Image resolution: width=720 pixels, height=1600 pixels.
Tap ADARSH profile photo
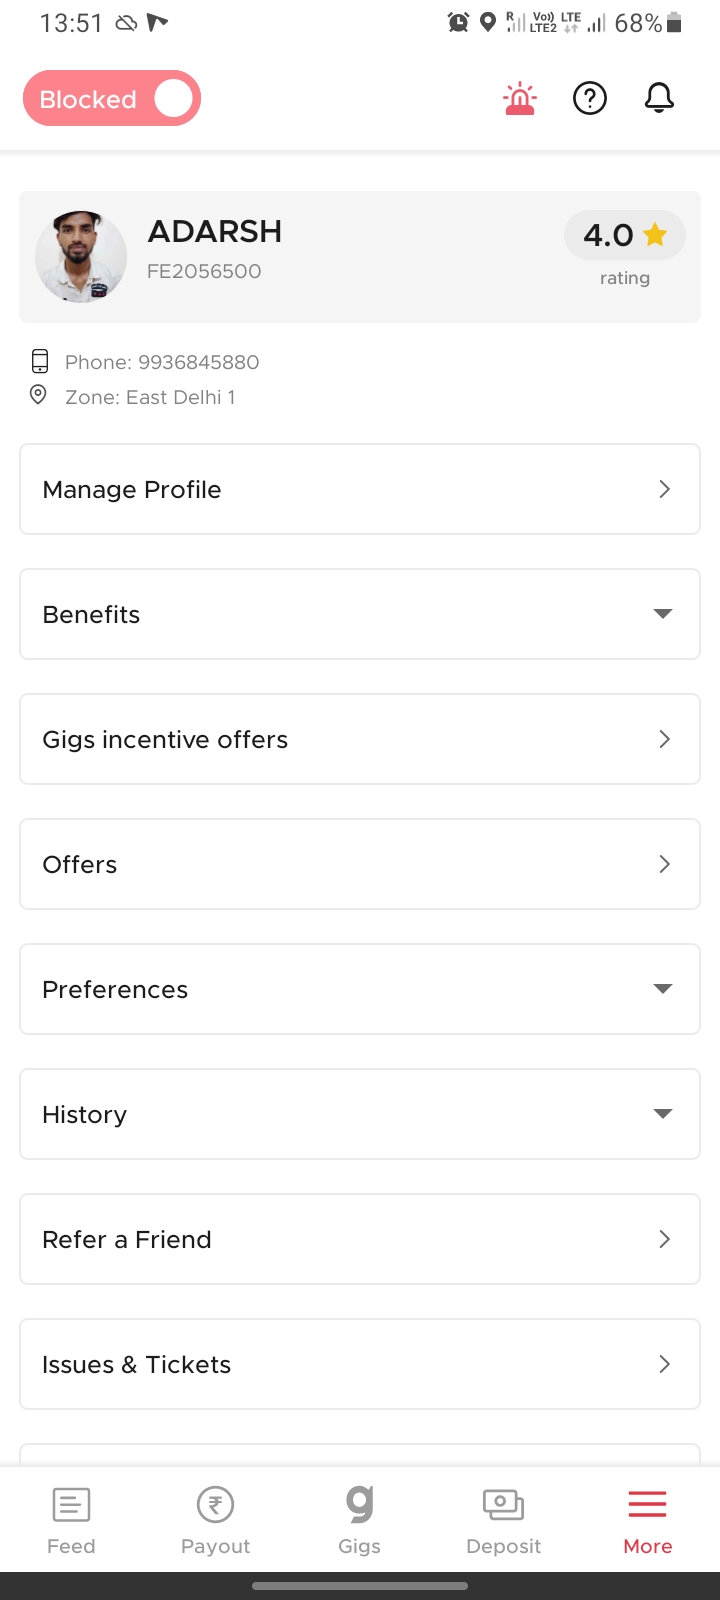pos(81,257)
